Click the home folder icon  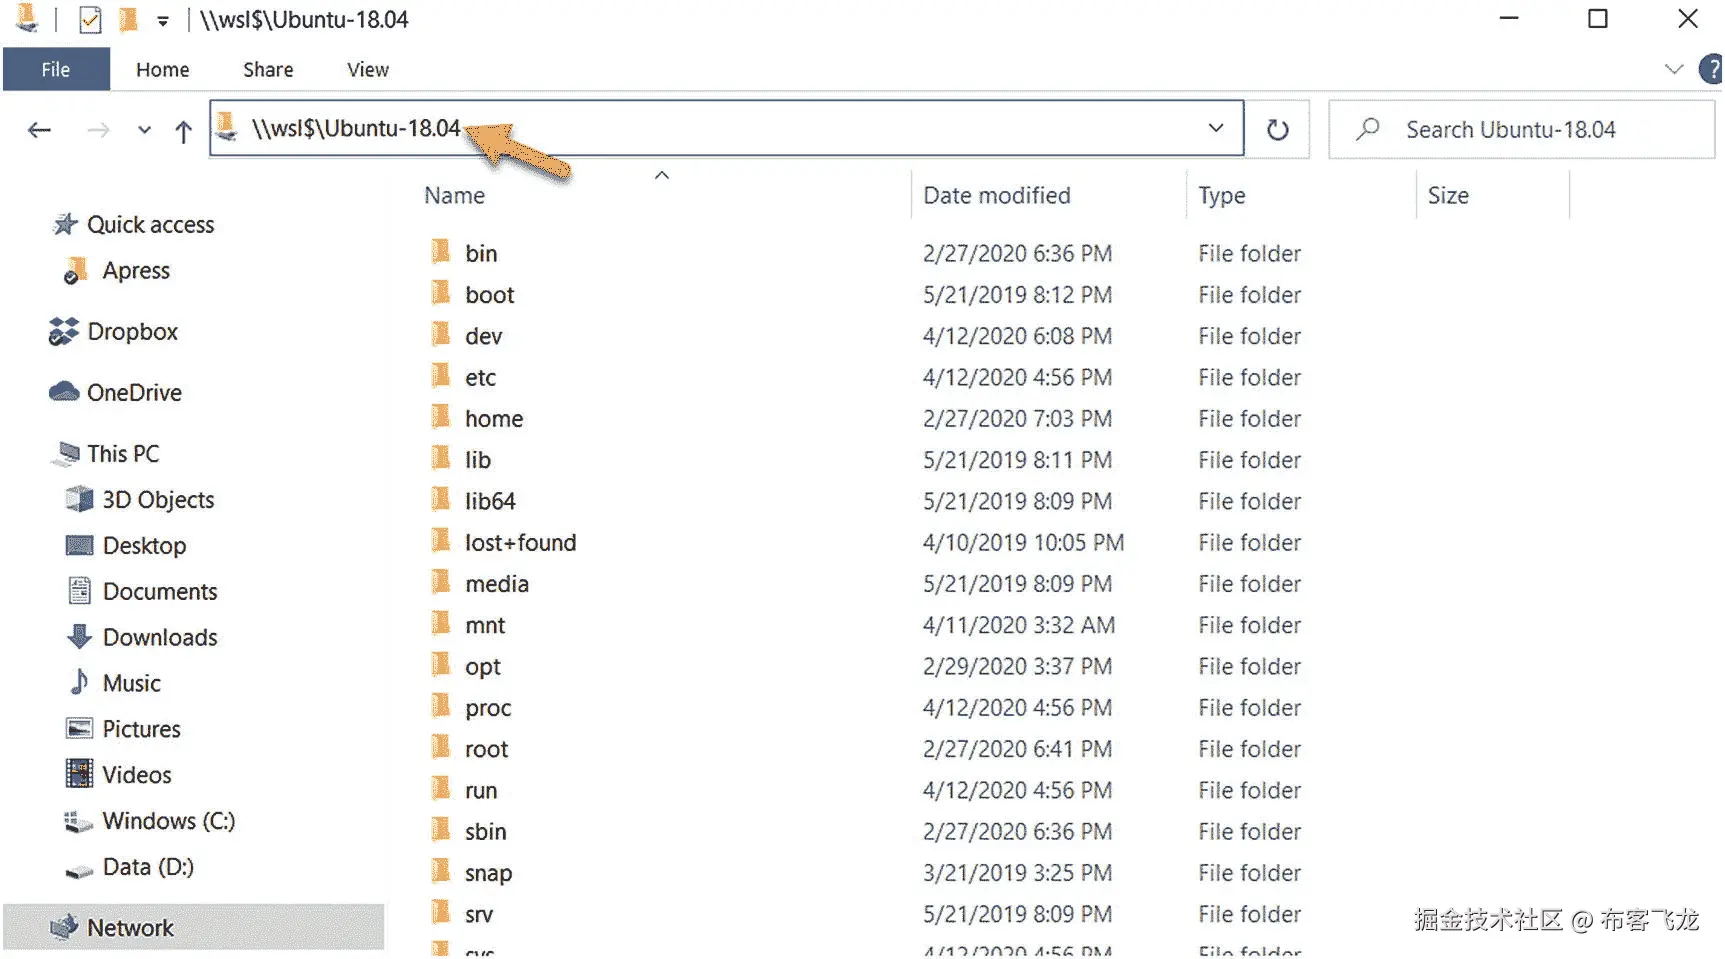(440, 417)
